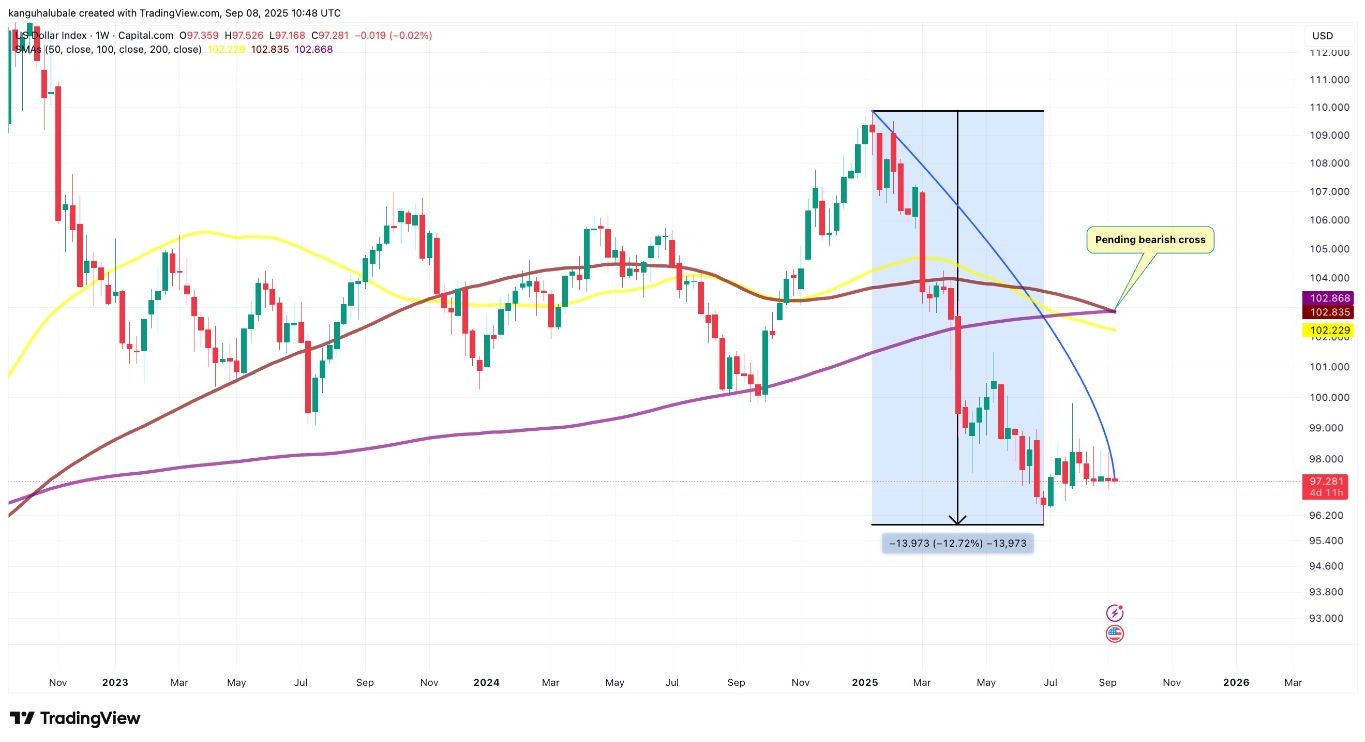Click the yellow SMA 102.229 legend value
Screen dimensions: 1365x742
[x=221, y=50]
